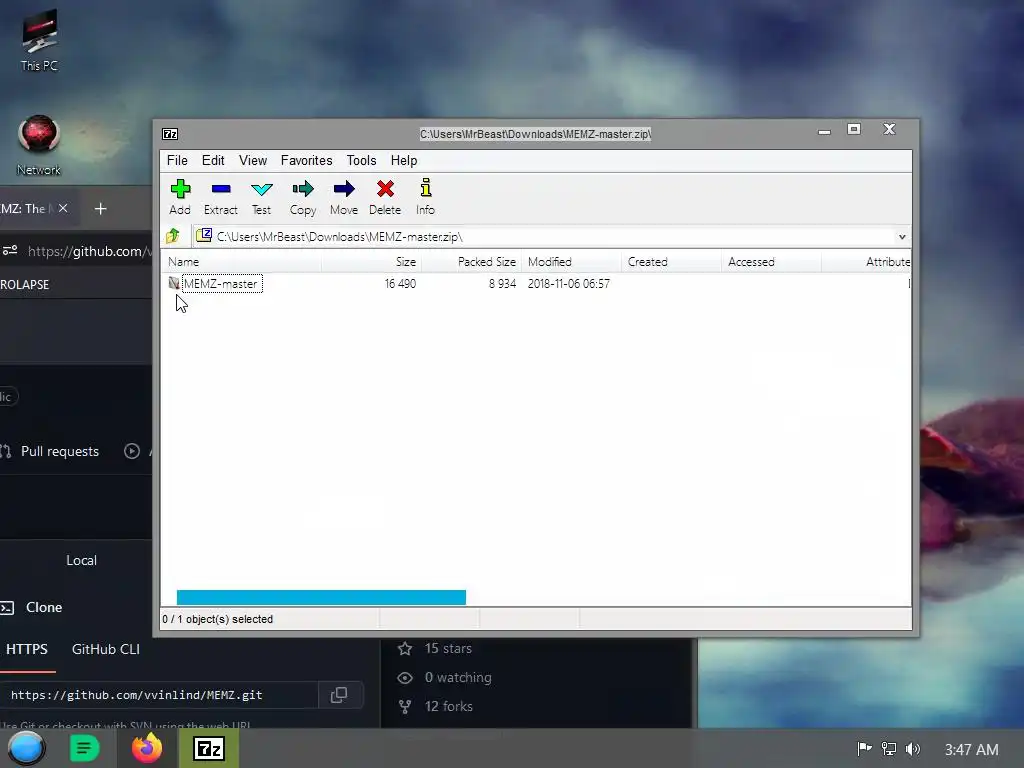Viewport: 1024px width, 768px height.
Task: Switch to the Local tab on GitHub
Action: [x=81, y=560]
